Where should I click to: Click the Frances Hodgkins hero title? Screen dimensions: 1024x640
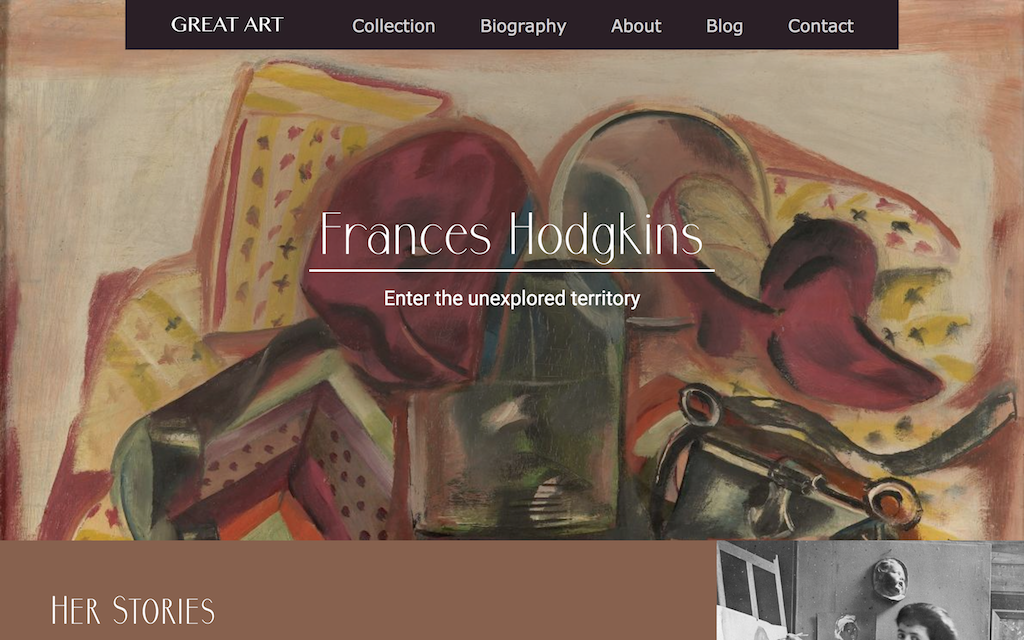coord(511,235)
